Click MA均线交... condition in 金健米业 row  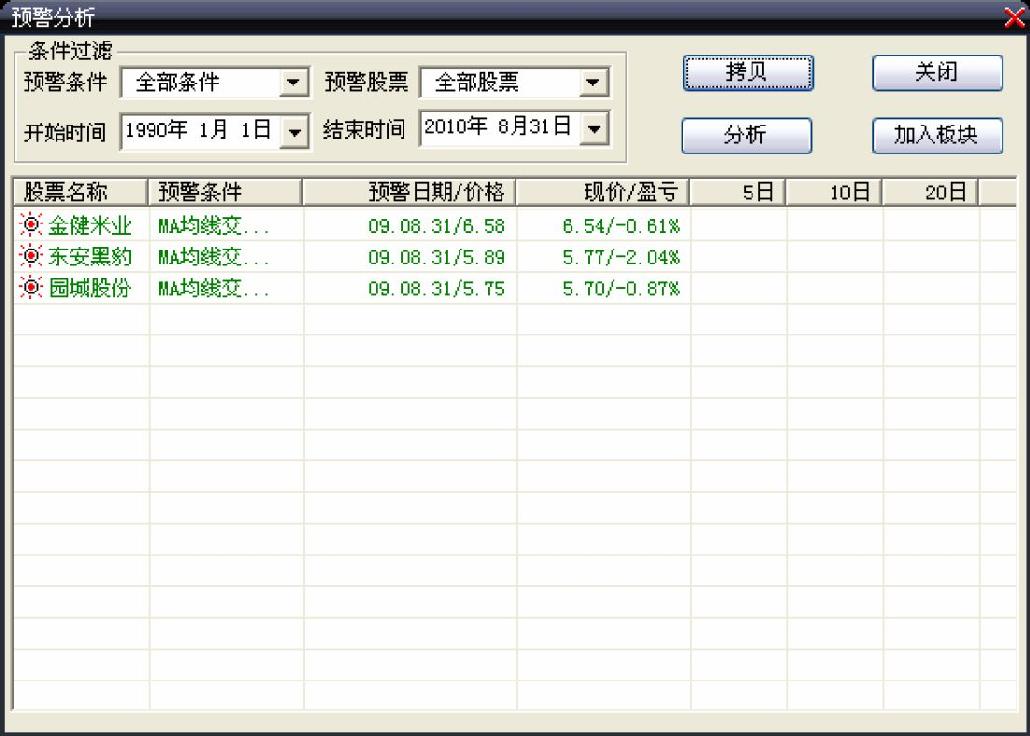(213, 226)
